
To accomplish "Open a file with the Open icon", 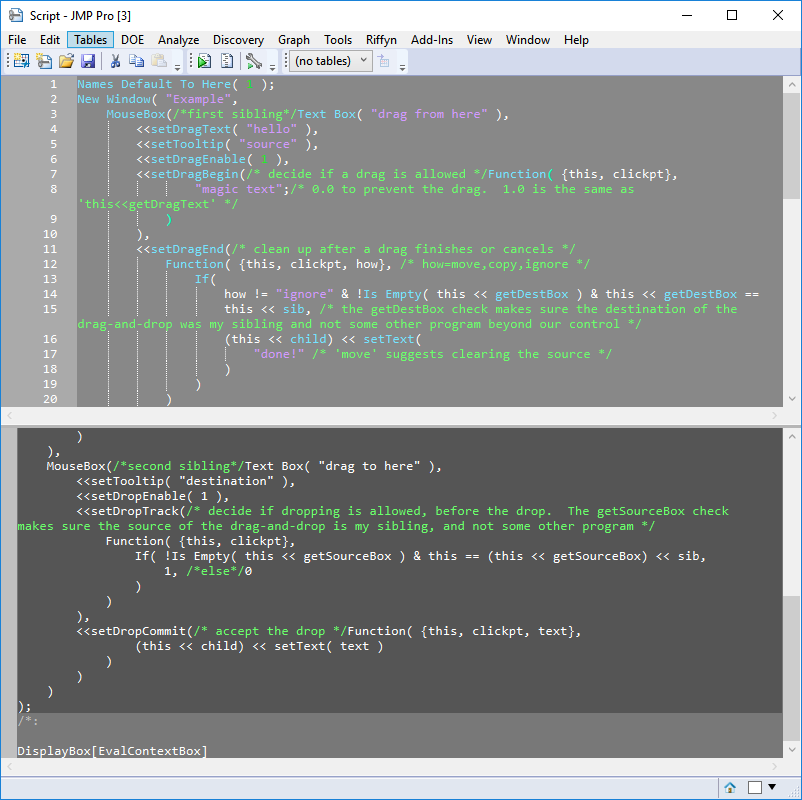I will tap(65, 61).
